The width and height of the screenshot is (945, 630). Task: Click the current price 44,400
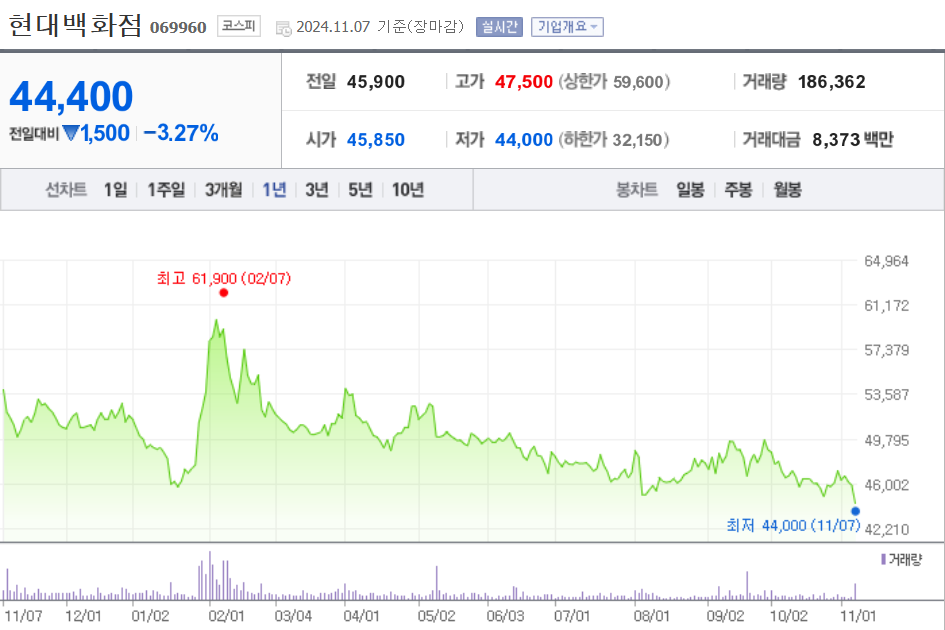[71, 96]
